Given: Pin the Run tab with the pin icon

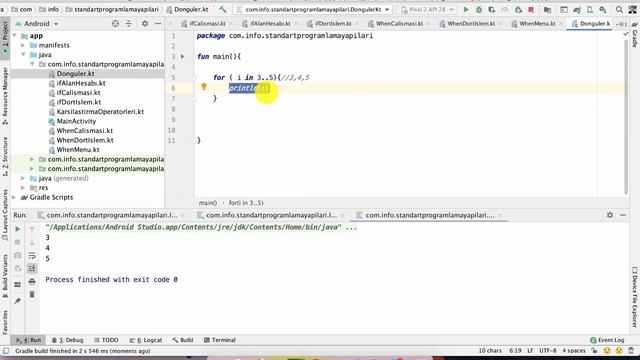Looking at the screenshot, I should click(x=18, y=301).
